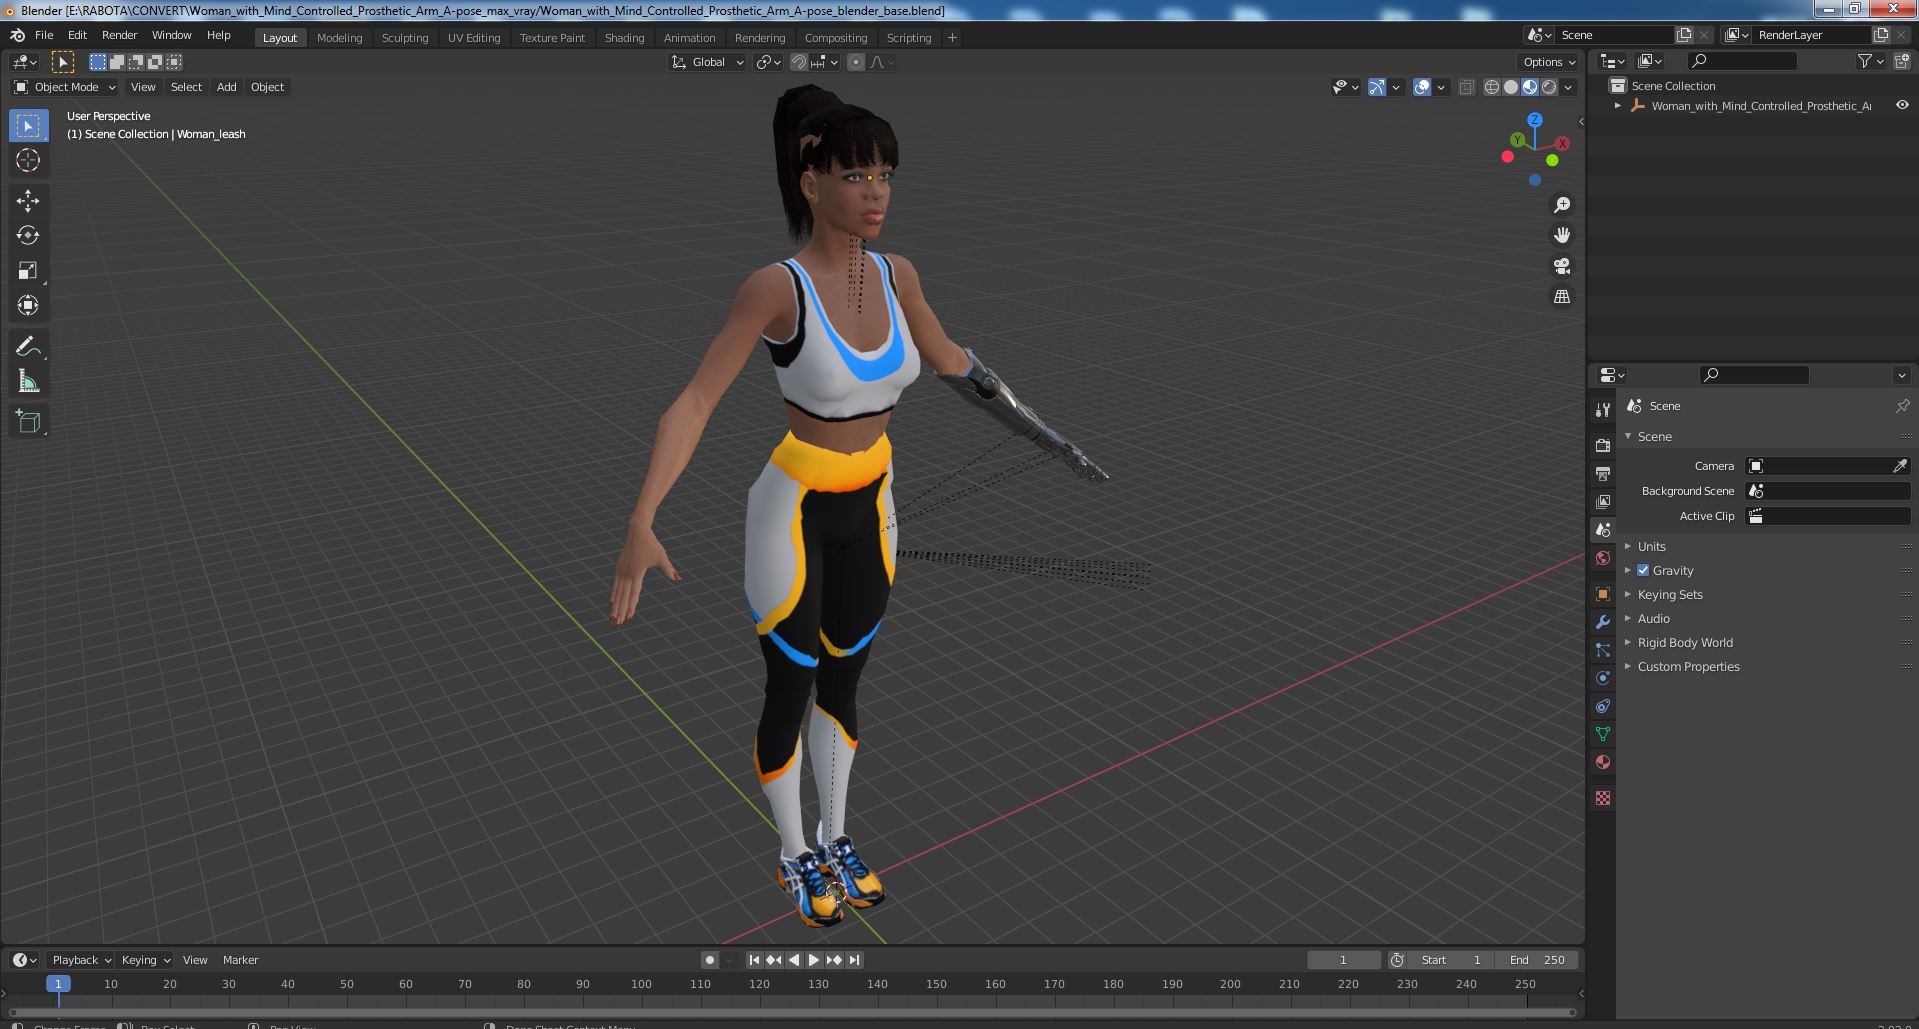
Task: Open the View Layer properties tab
Action: pos(1603,501)
